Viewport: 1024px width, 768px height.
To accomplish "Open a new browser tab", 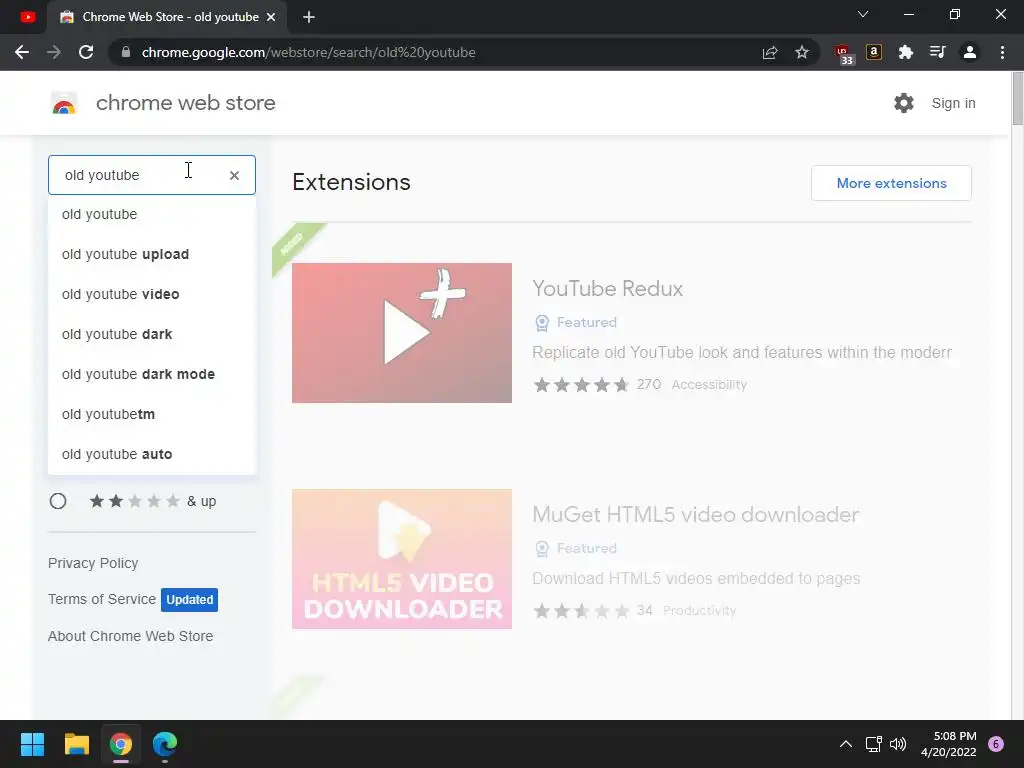I will (x=309, y=17).
